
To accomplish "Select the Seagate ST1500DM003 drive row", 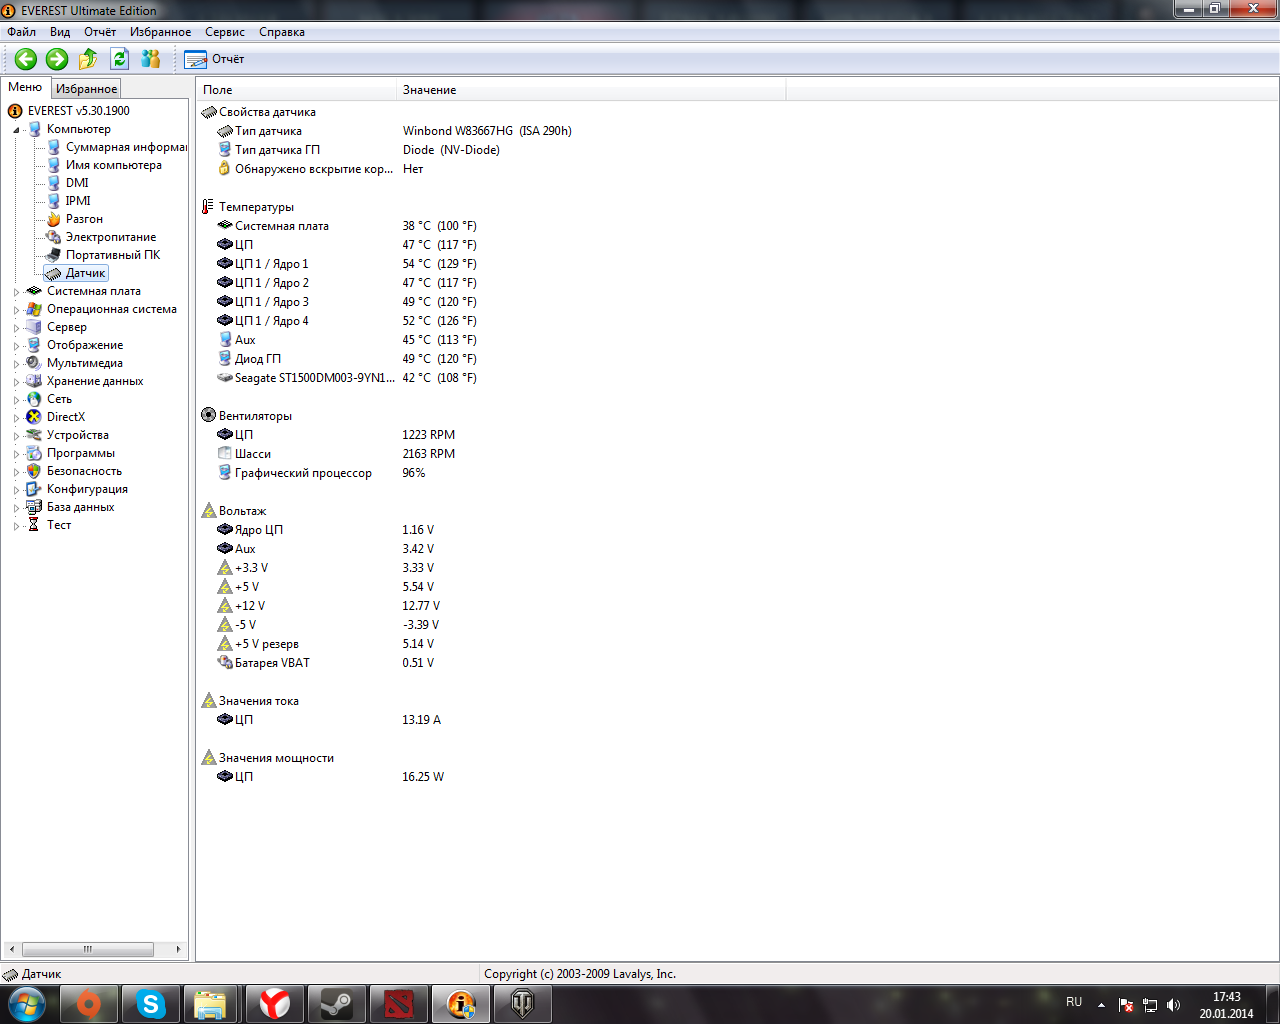I will pyautogui.click(x=347, y=378).
